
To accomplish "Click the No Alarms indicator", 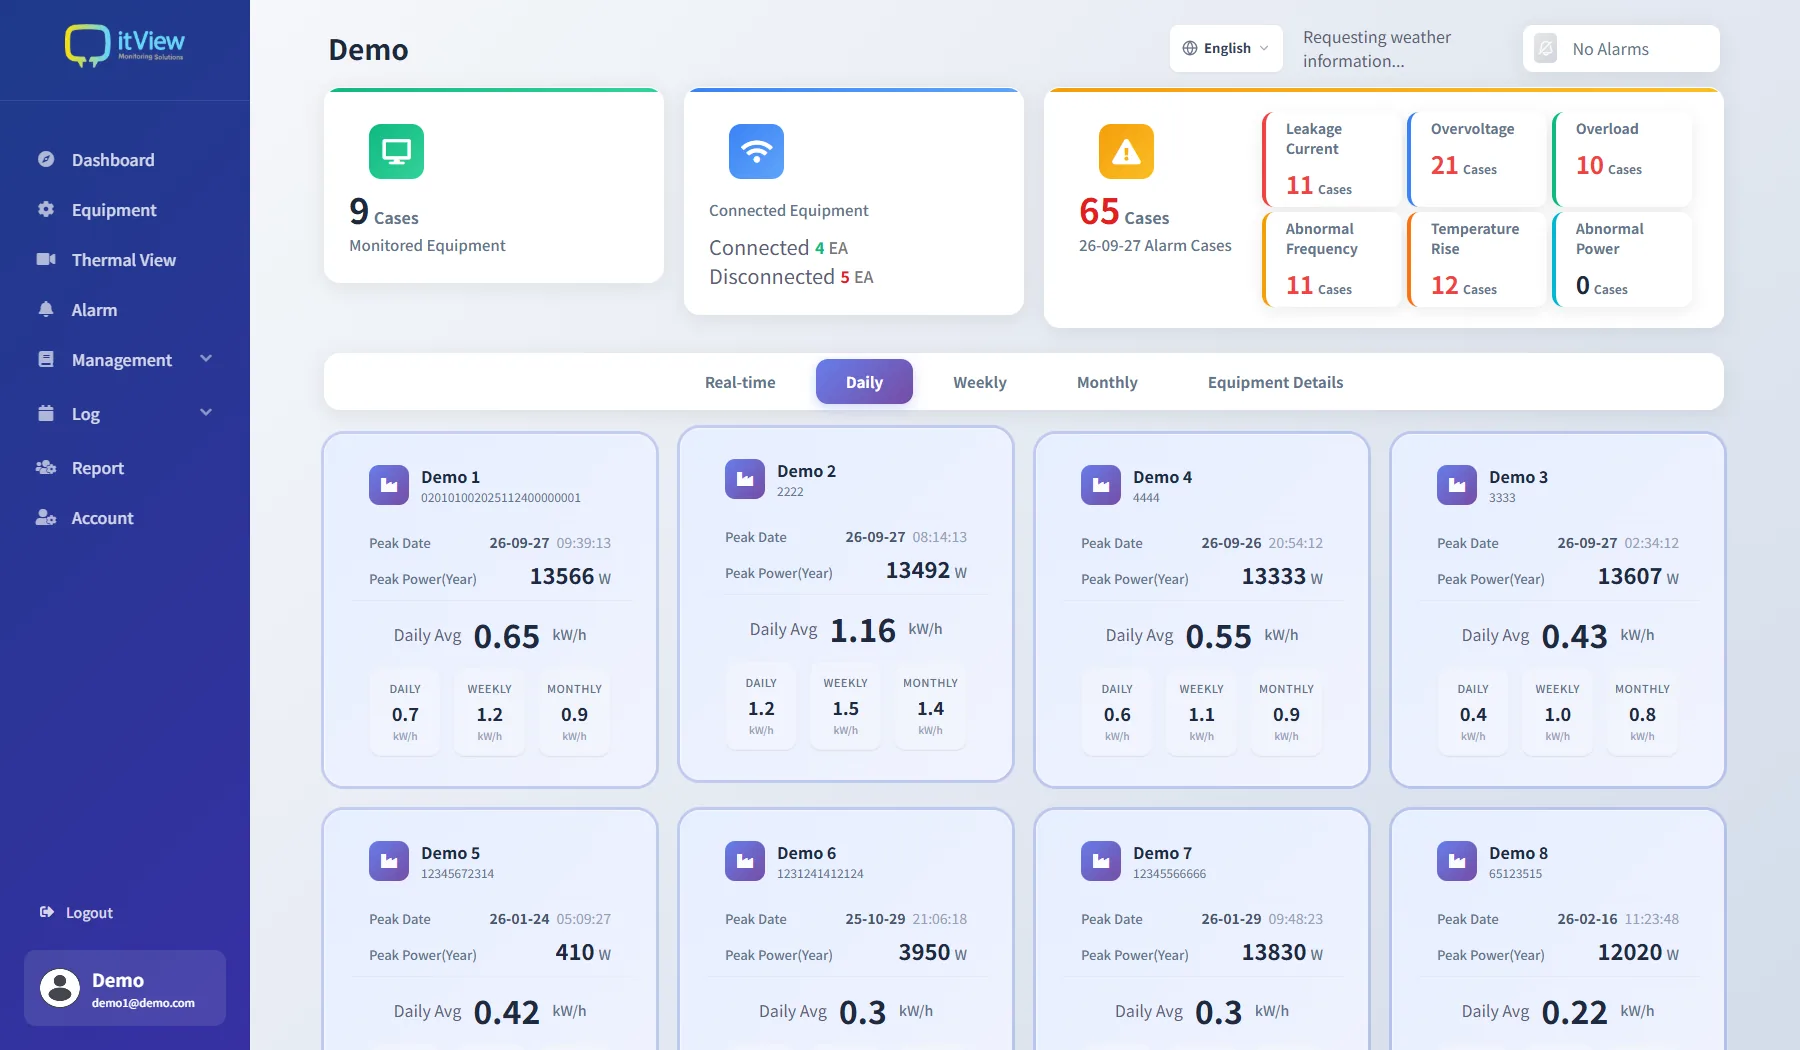I will point(1621,48).
